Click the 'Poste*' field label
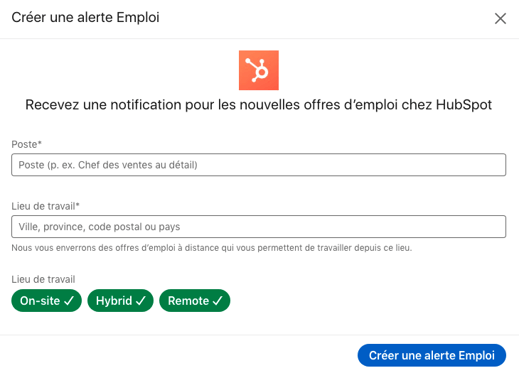 point(26,144)
